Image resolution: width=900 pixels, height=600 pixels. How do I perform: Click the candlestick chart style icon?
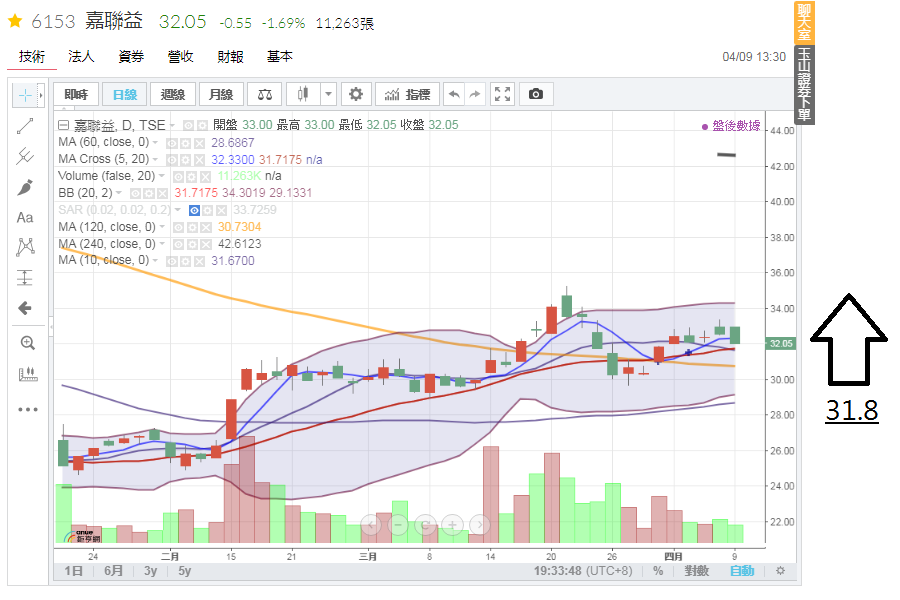(302, 94)
